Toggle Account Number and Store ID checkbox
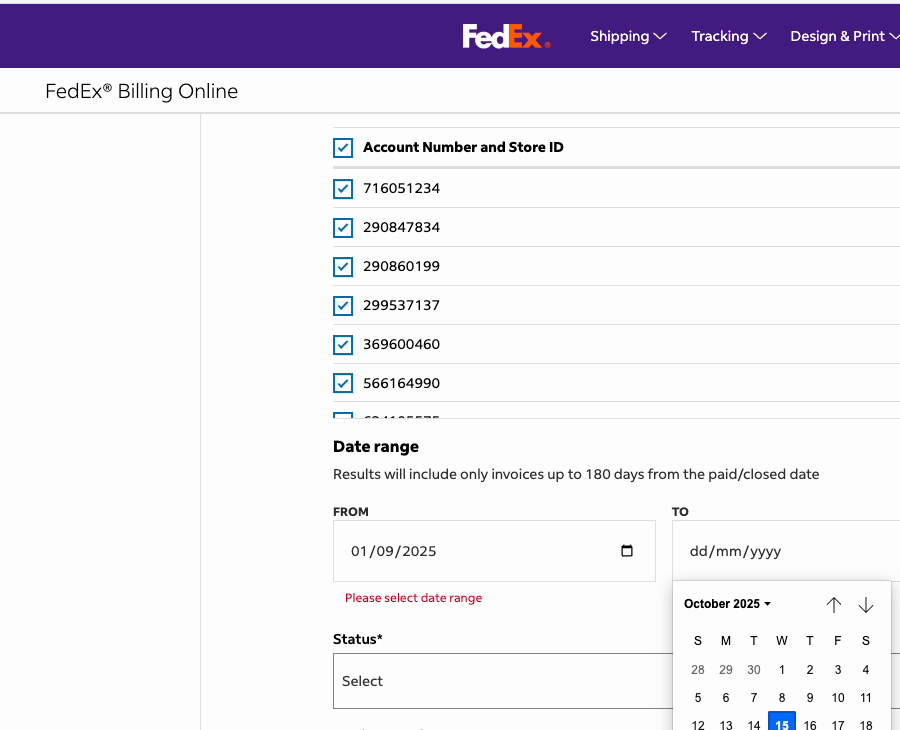The width and height of the screenshot is (900, 730). pos(343,147)
